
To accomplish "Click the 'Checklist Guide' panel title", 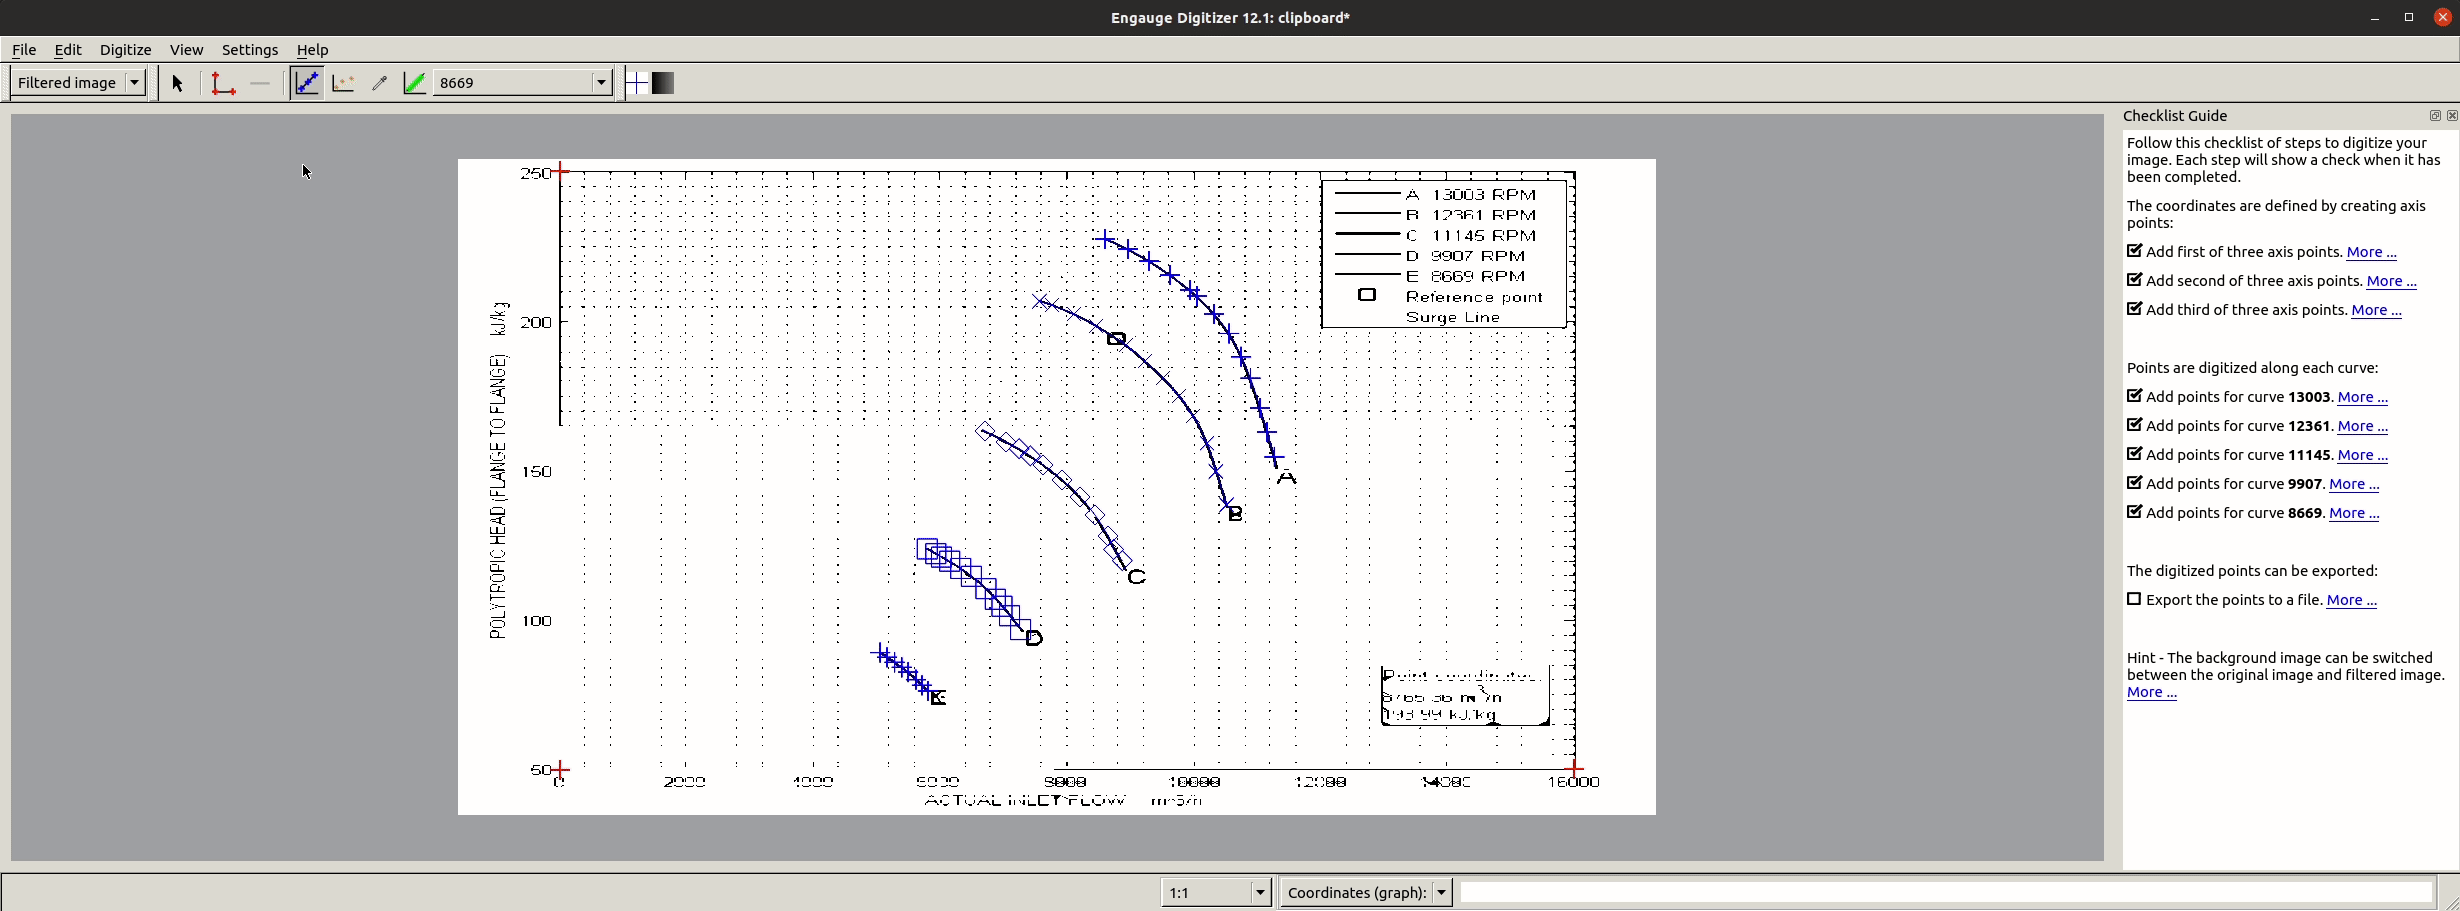I will (2175, 116).
